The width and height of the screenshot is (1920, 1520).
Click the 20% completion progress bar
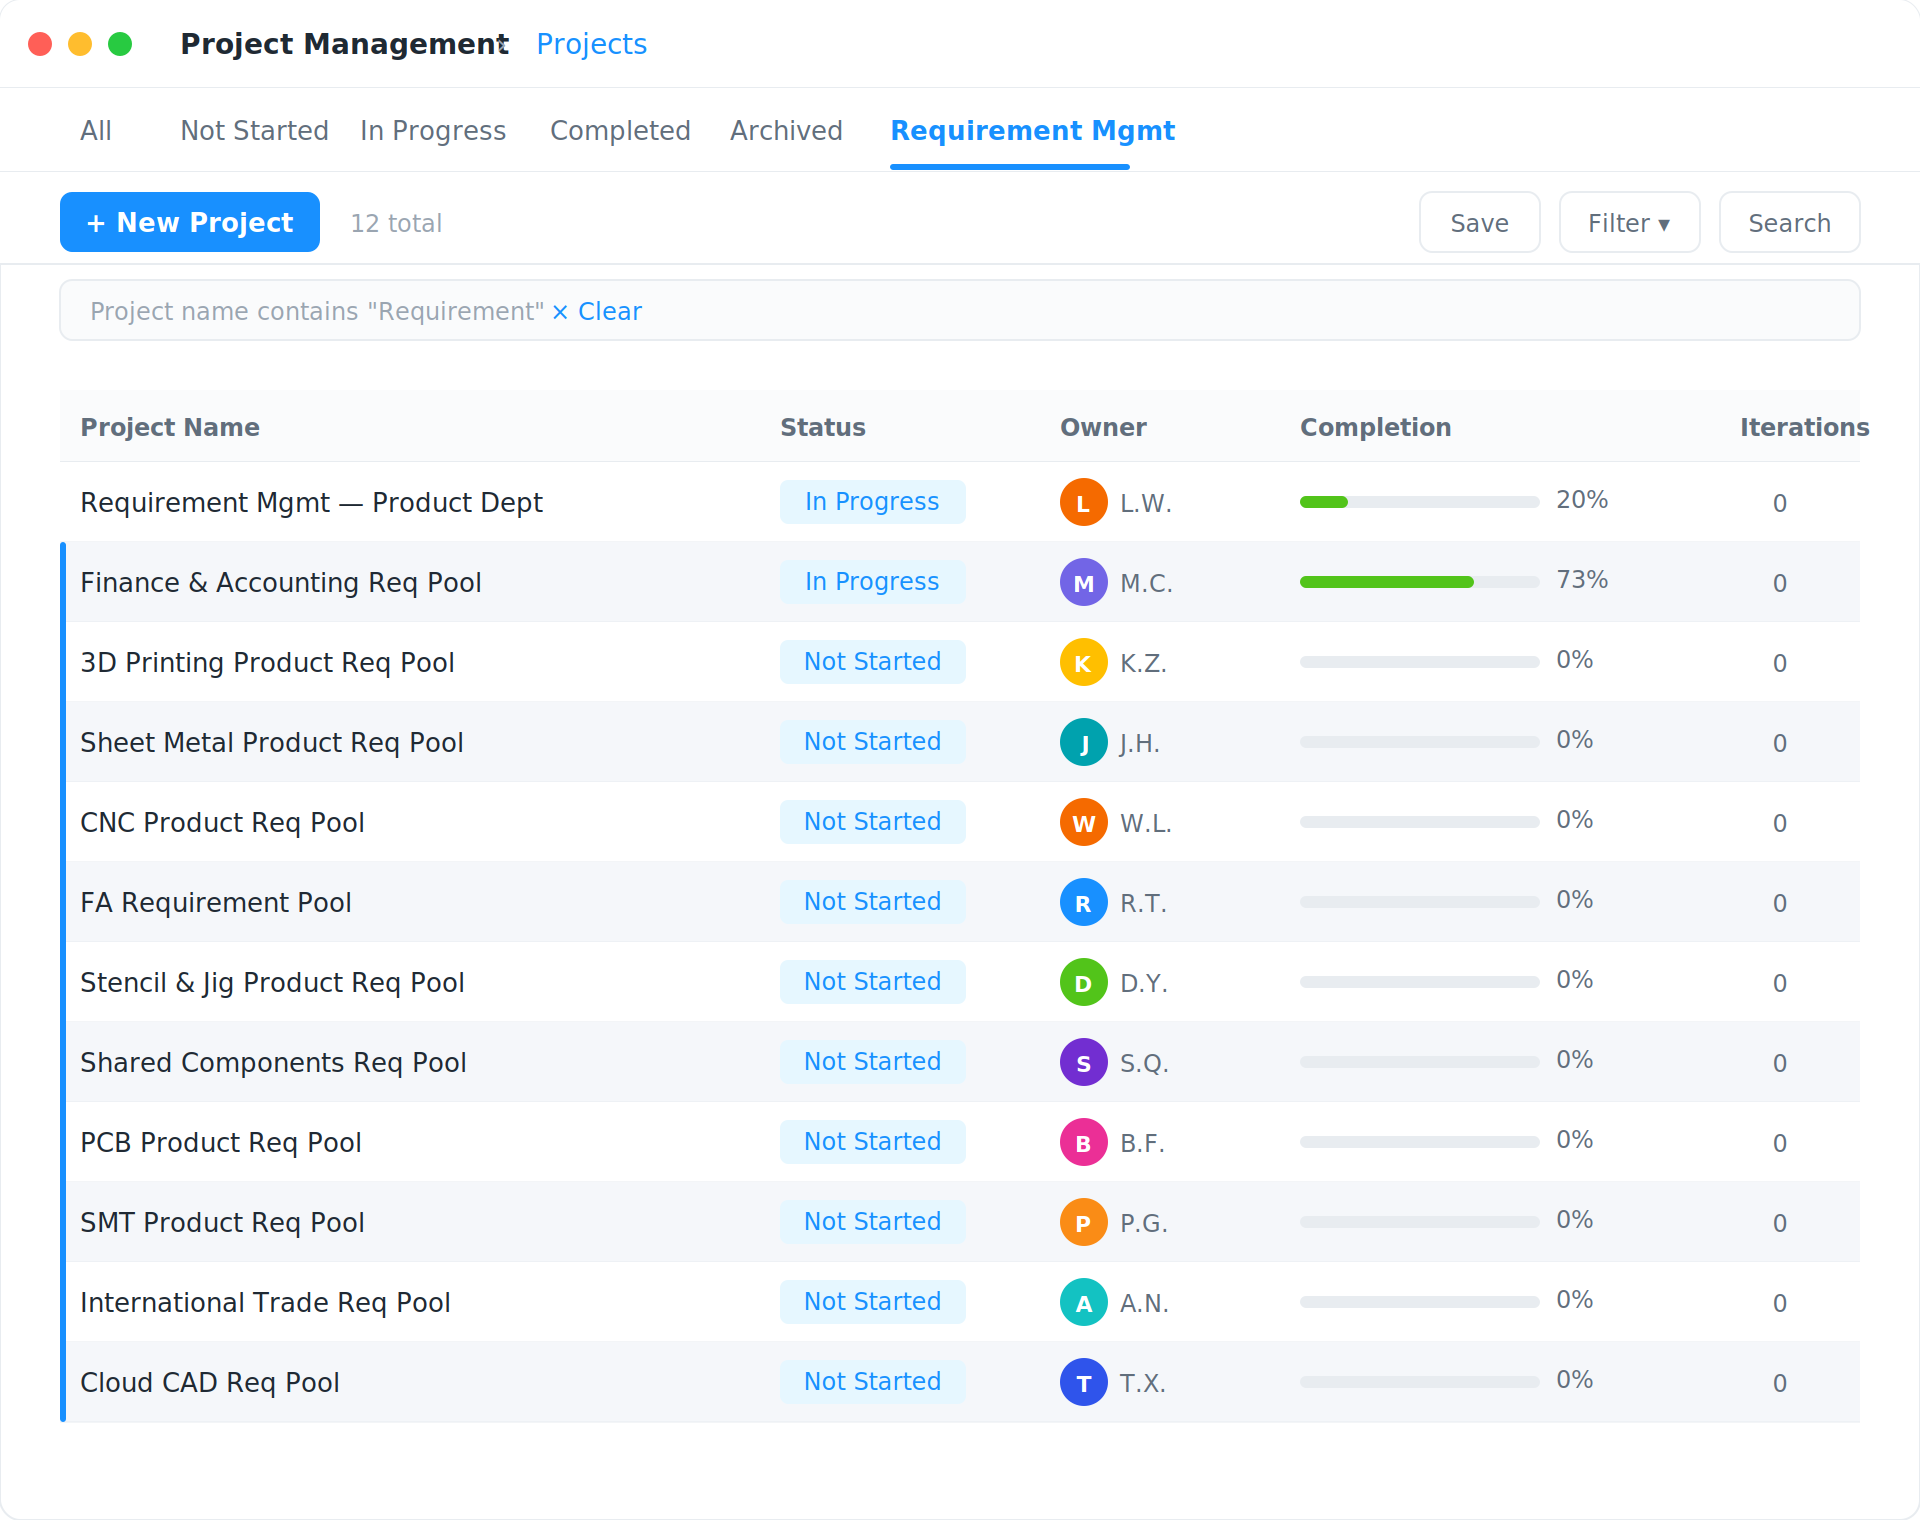tap(1419, 502)
